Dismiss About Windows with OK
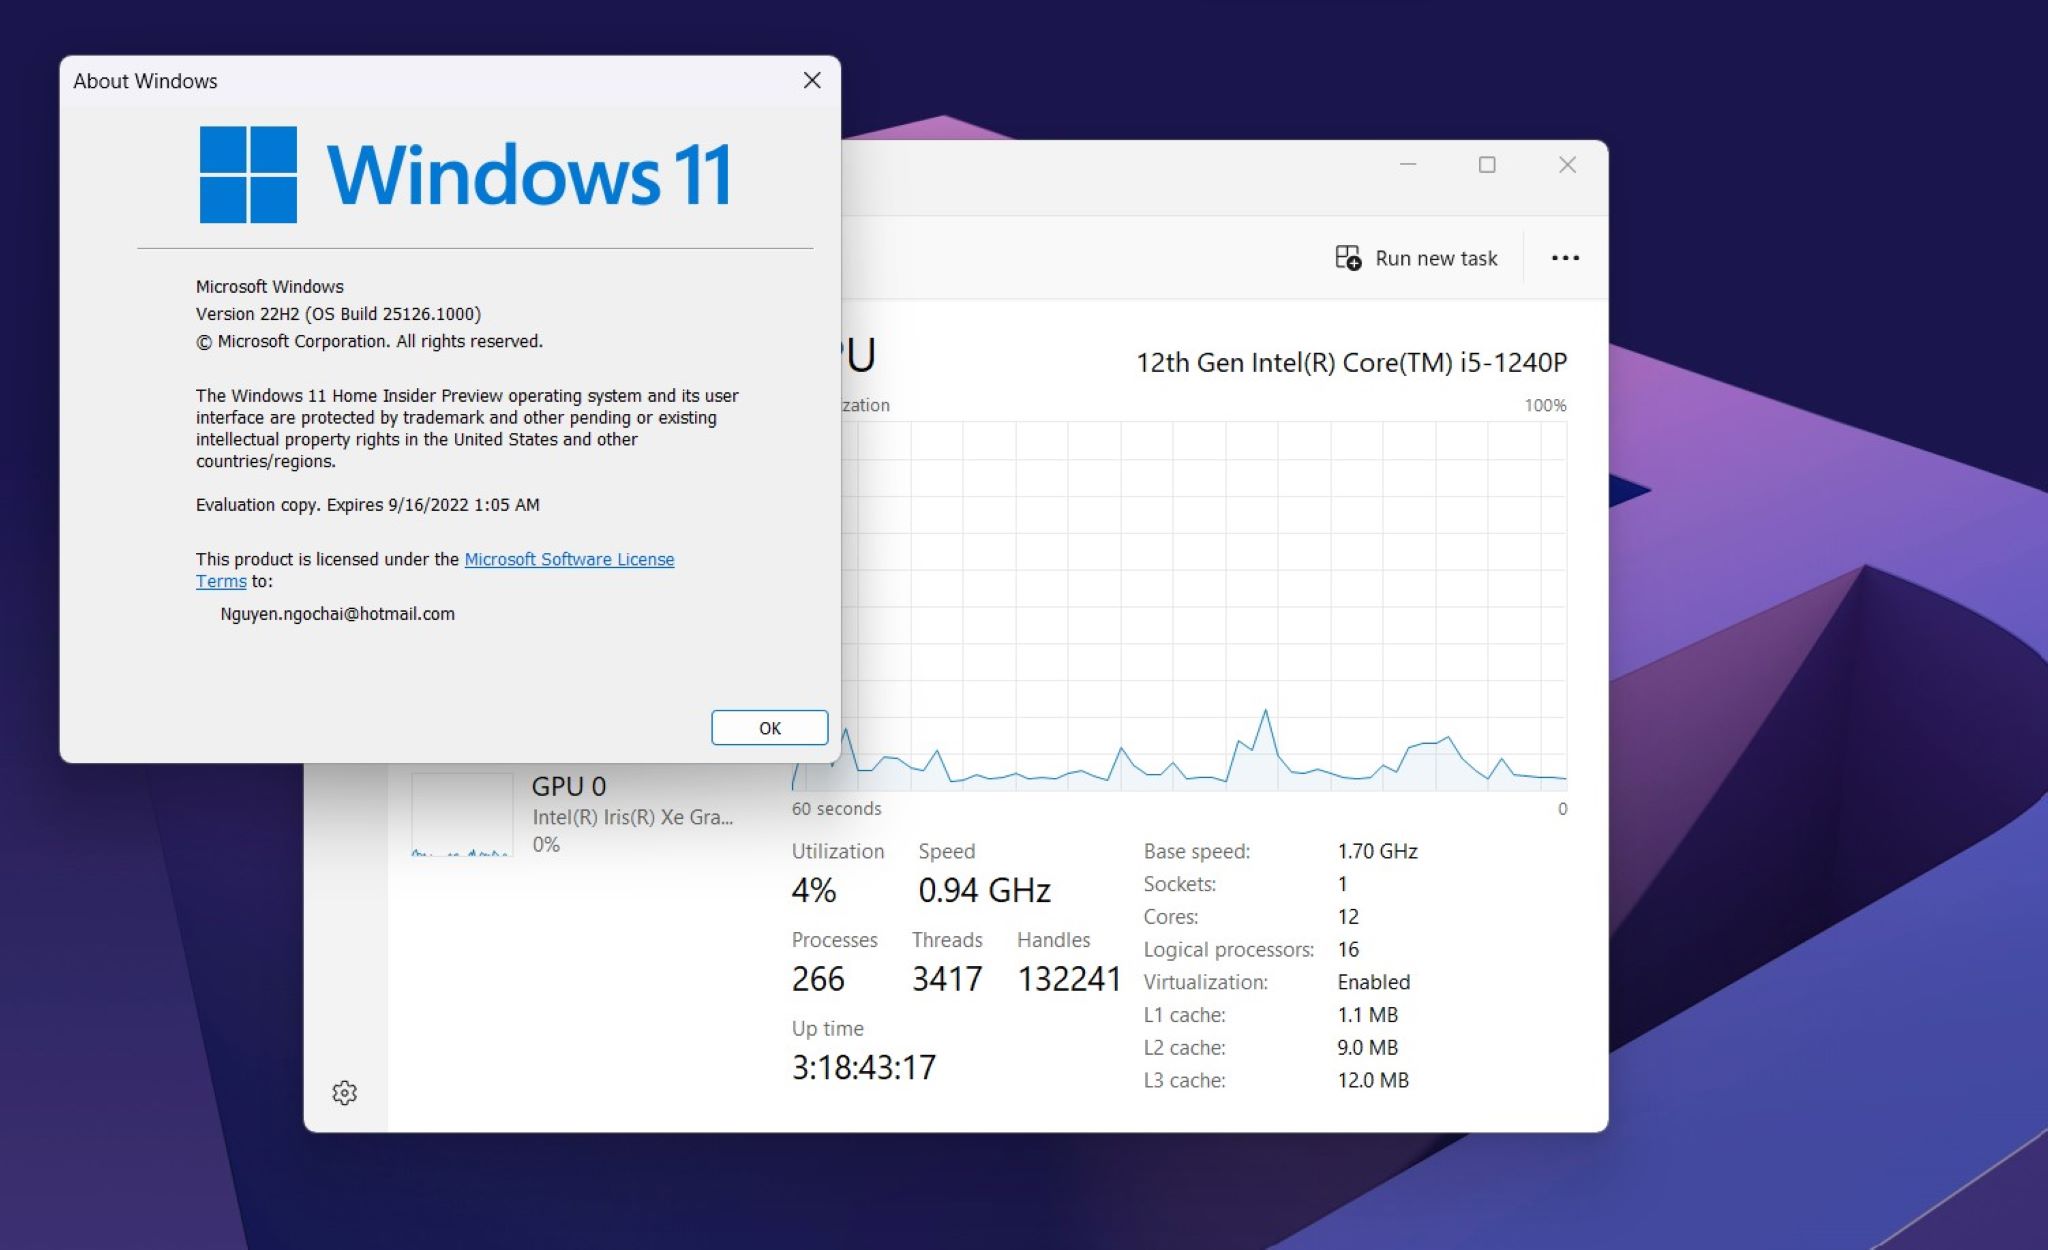 [769, 727]
